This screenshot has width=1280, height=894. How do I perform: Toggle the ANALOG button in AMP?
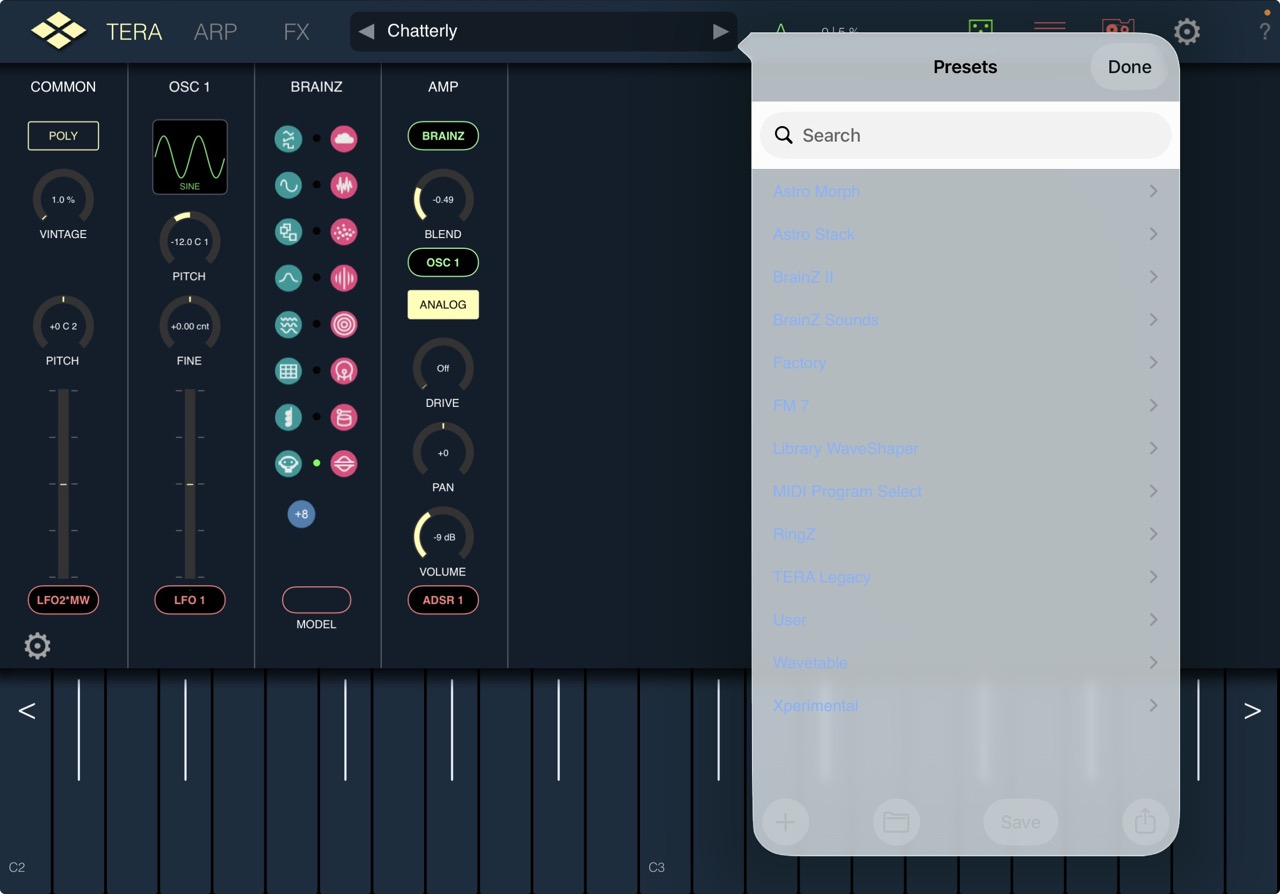point(443,305)
